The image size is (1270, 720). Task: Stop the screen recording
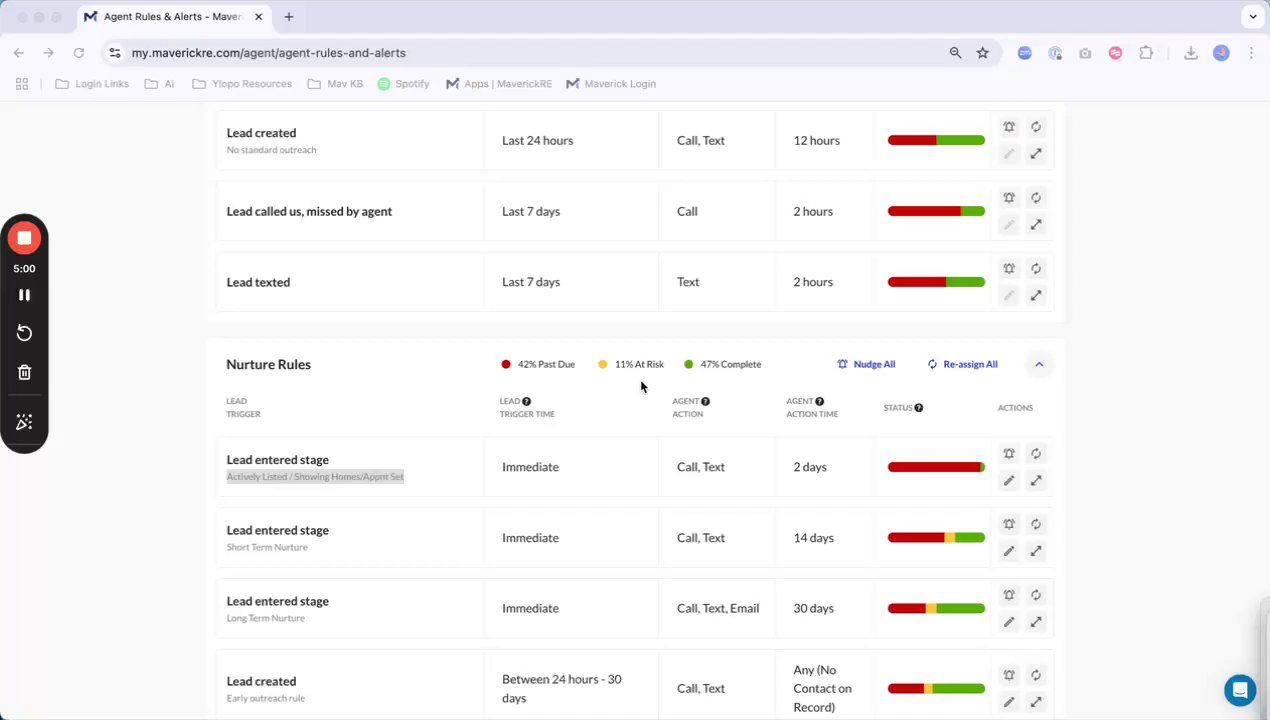coord(24,238)
